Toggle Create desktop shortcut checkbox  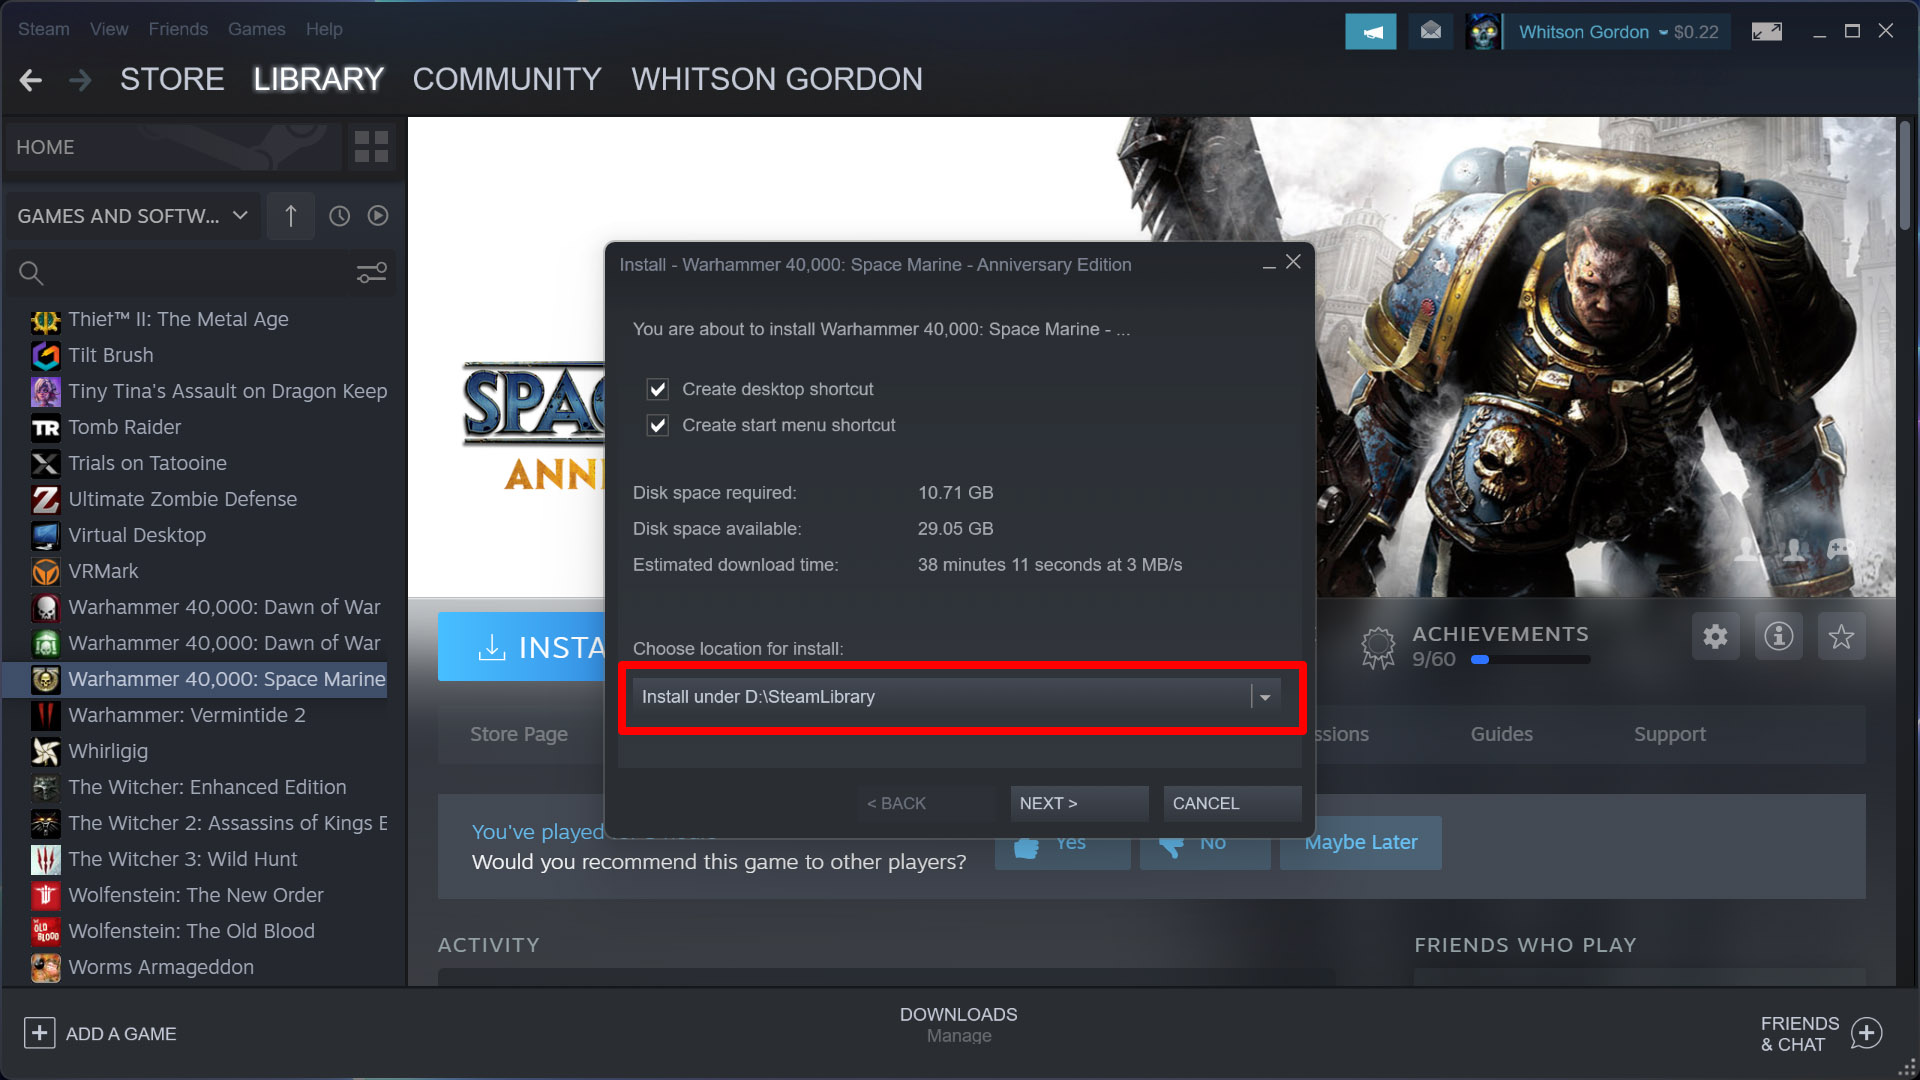[x=658, y=388]
